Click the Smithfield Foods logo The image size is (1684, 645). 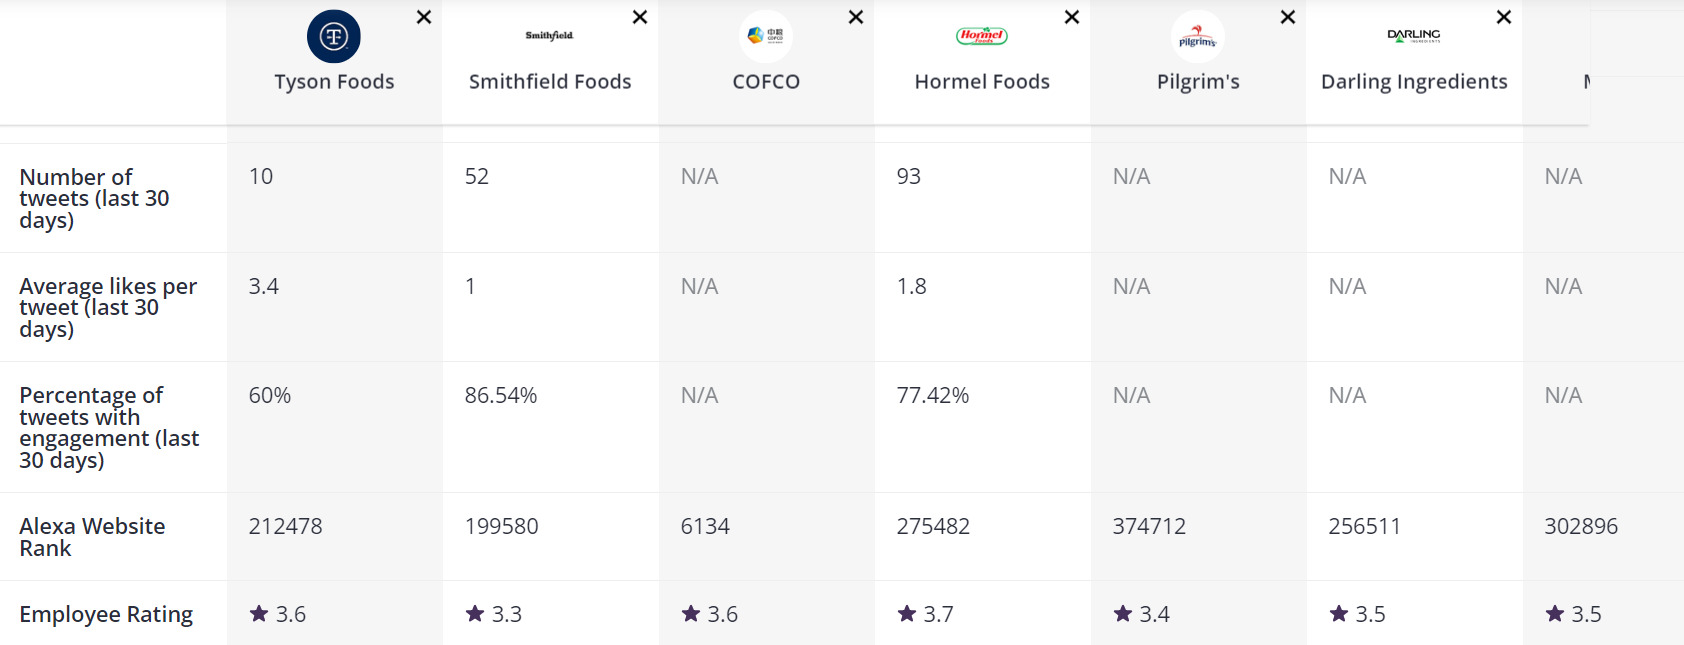coord(550,36)
